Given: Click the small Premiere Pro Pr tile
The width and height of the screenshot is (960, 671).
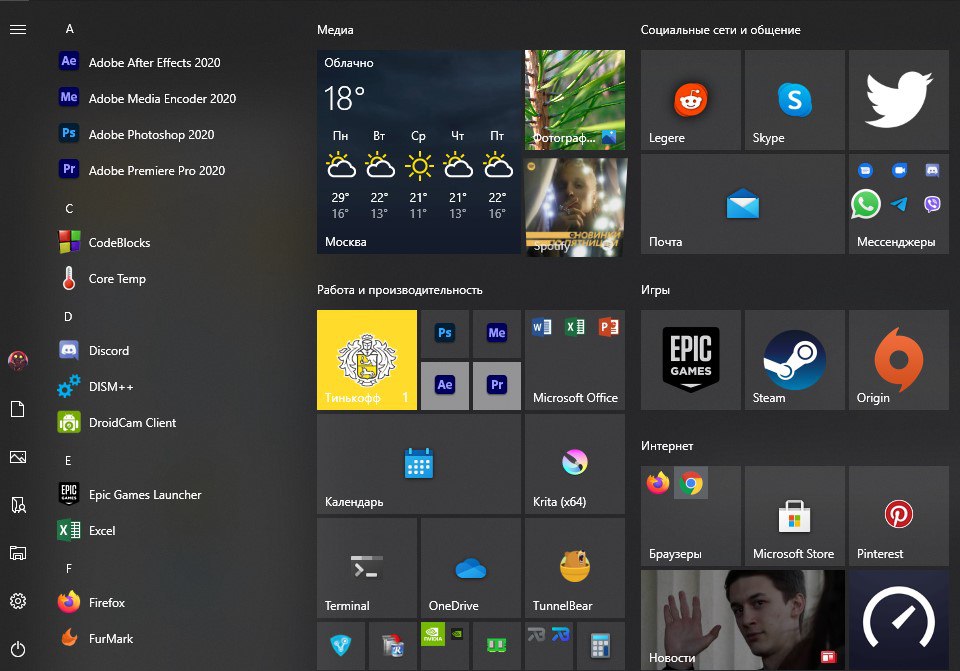Looking at the screenshot, I should (497, 386).
